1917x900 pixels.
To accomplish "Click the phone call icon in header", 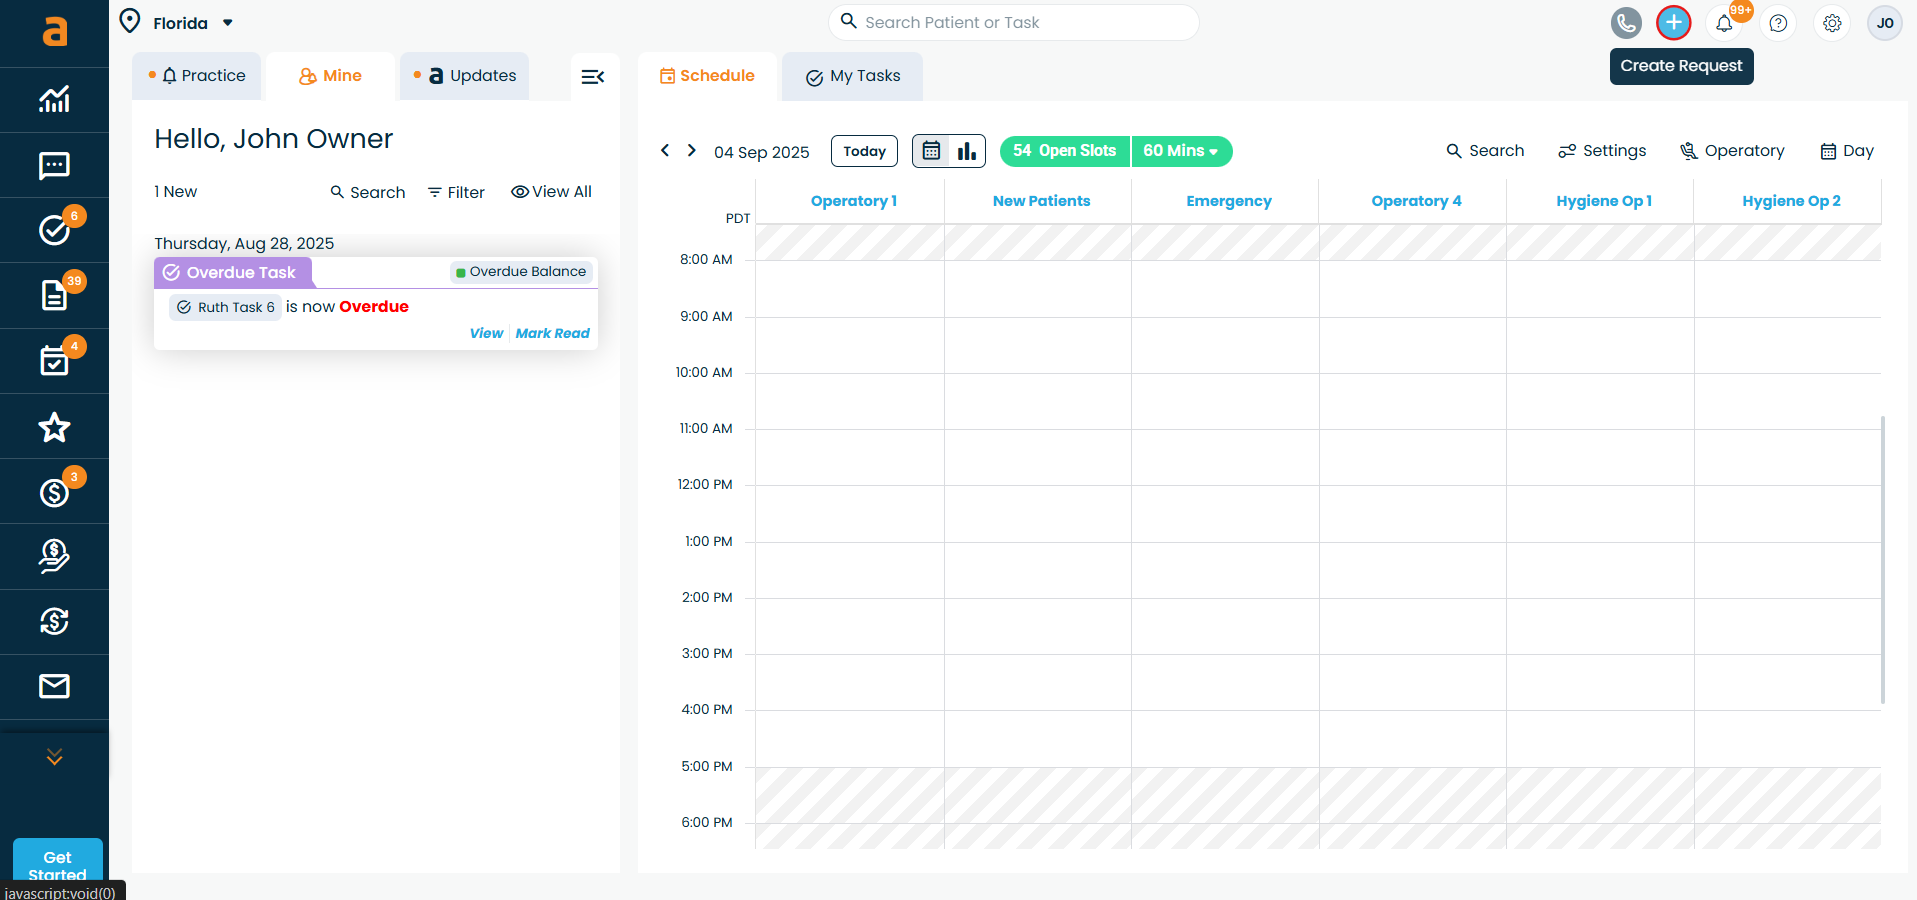I will tap(1626, 23).
